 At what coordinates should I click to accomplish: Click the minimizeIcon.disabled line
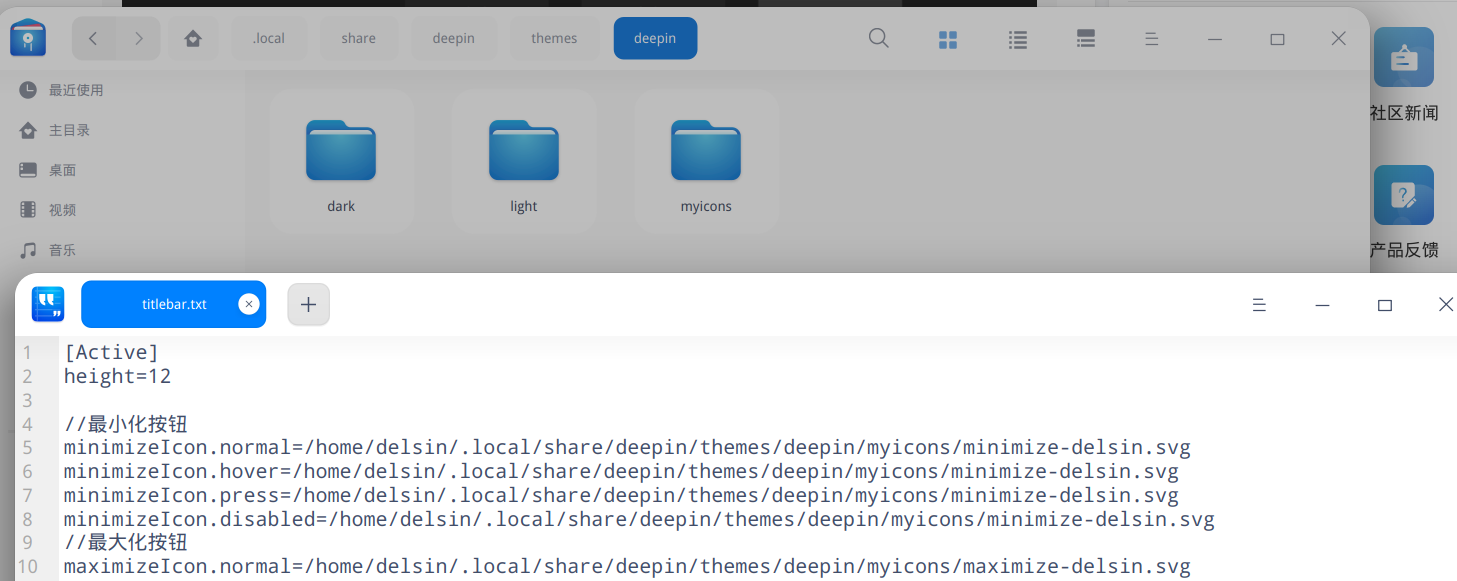pyautogui.click(x=639, y=520)
